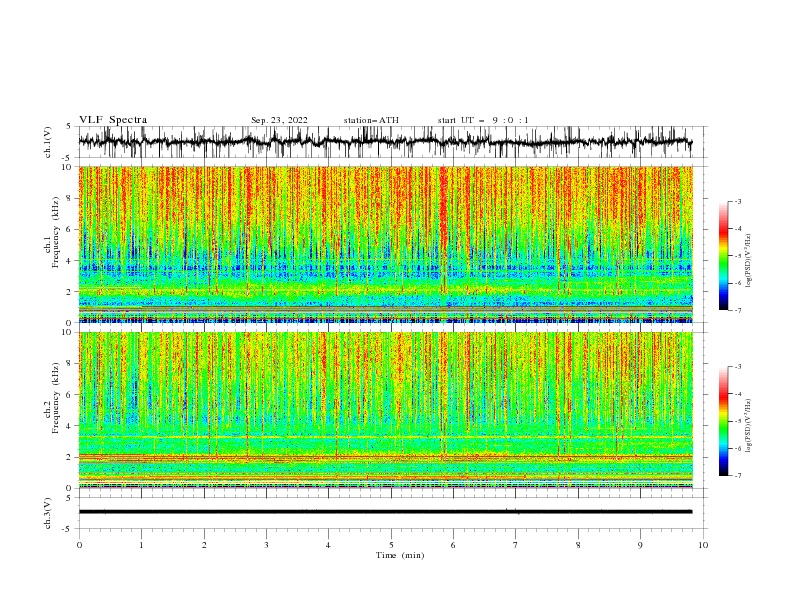Click time axis tick label "7"

pos(516,545)
